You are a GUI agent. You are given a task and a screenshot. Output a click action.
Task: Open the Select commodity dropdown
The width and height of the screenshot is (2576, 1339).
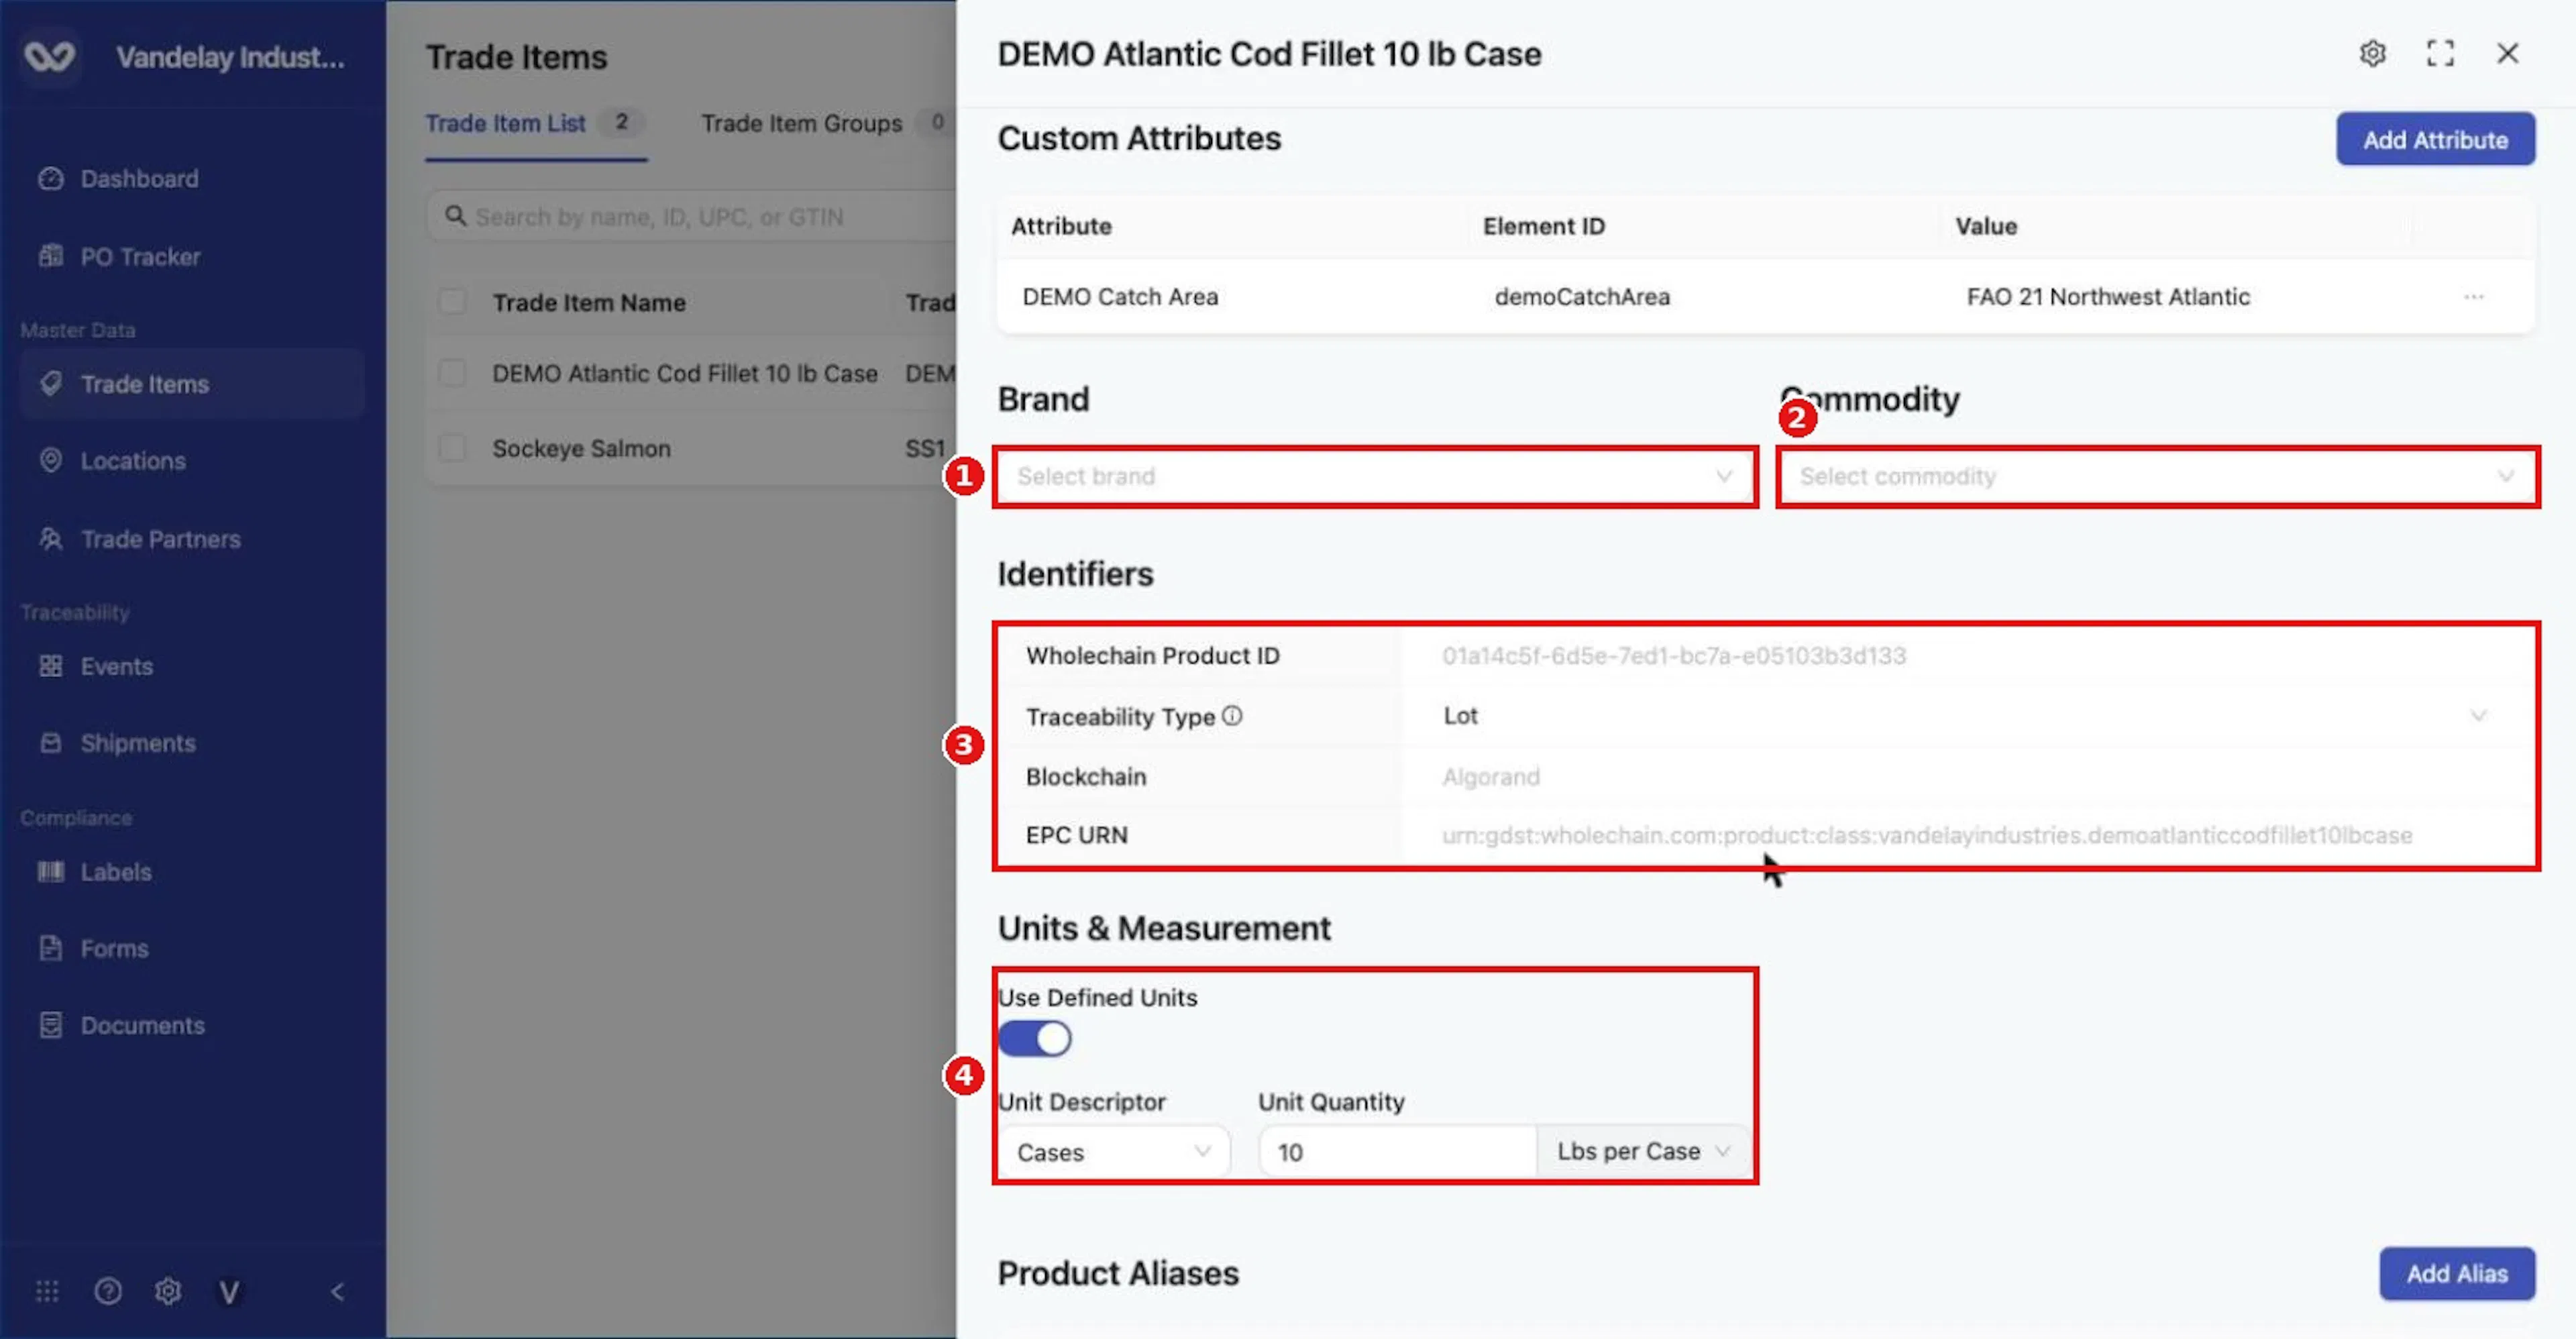(2158, 476)
